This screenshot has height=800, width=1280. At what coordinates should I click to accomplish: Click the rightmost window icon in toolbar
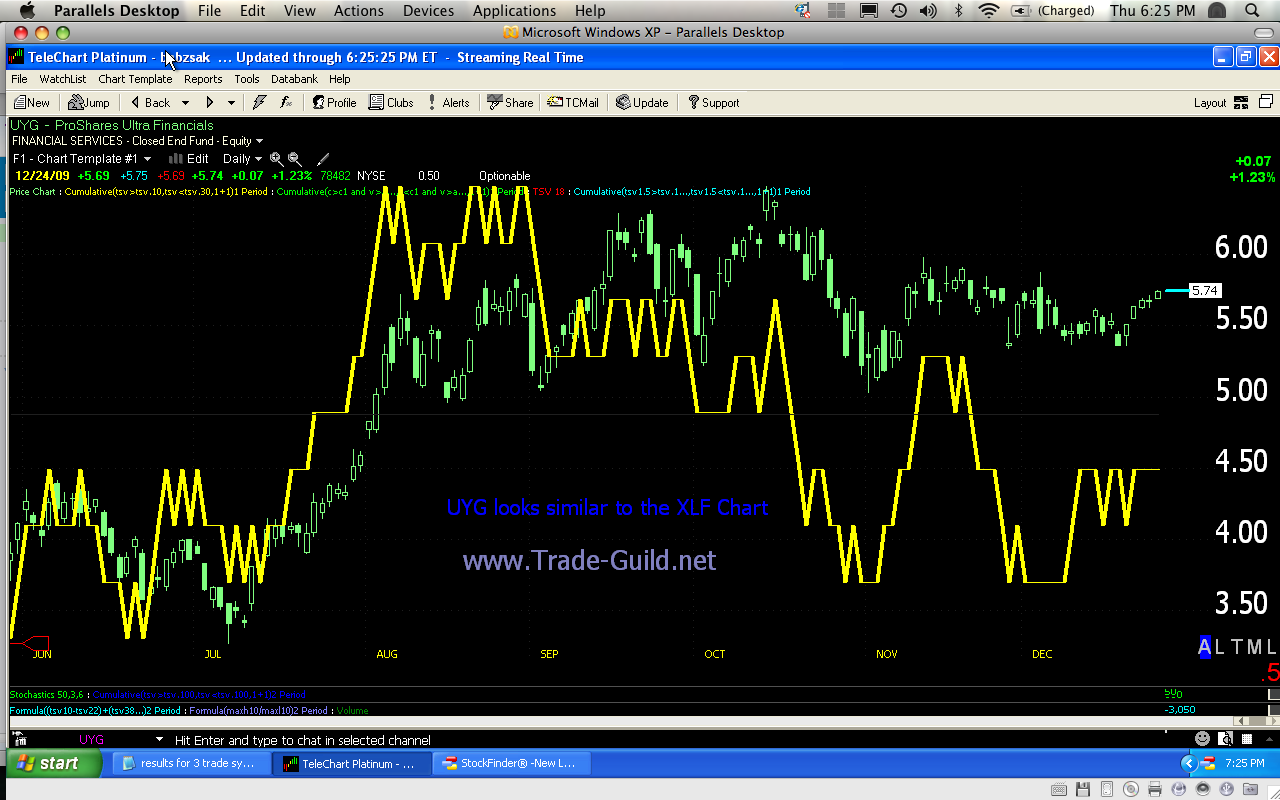pyautogui.click(x=1265, y=102)
